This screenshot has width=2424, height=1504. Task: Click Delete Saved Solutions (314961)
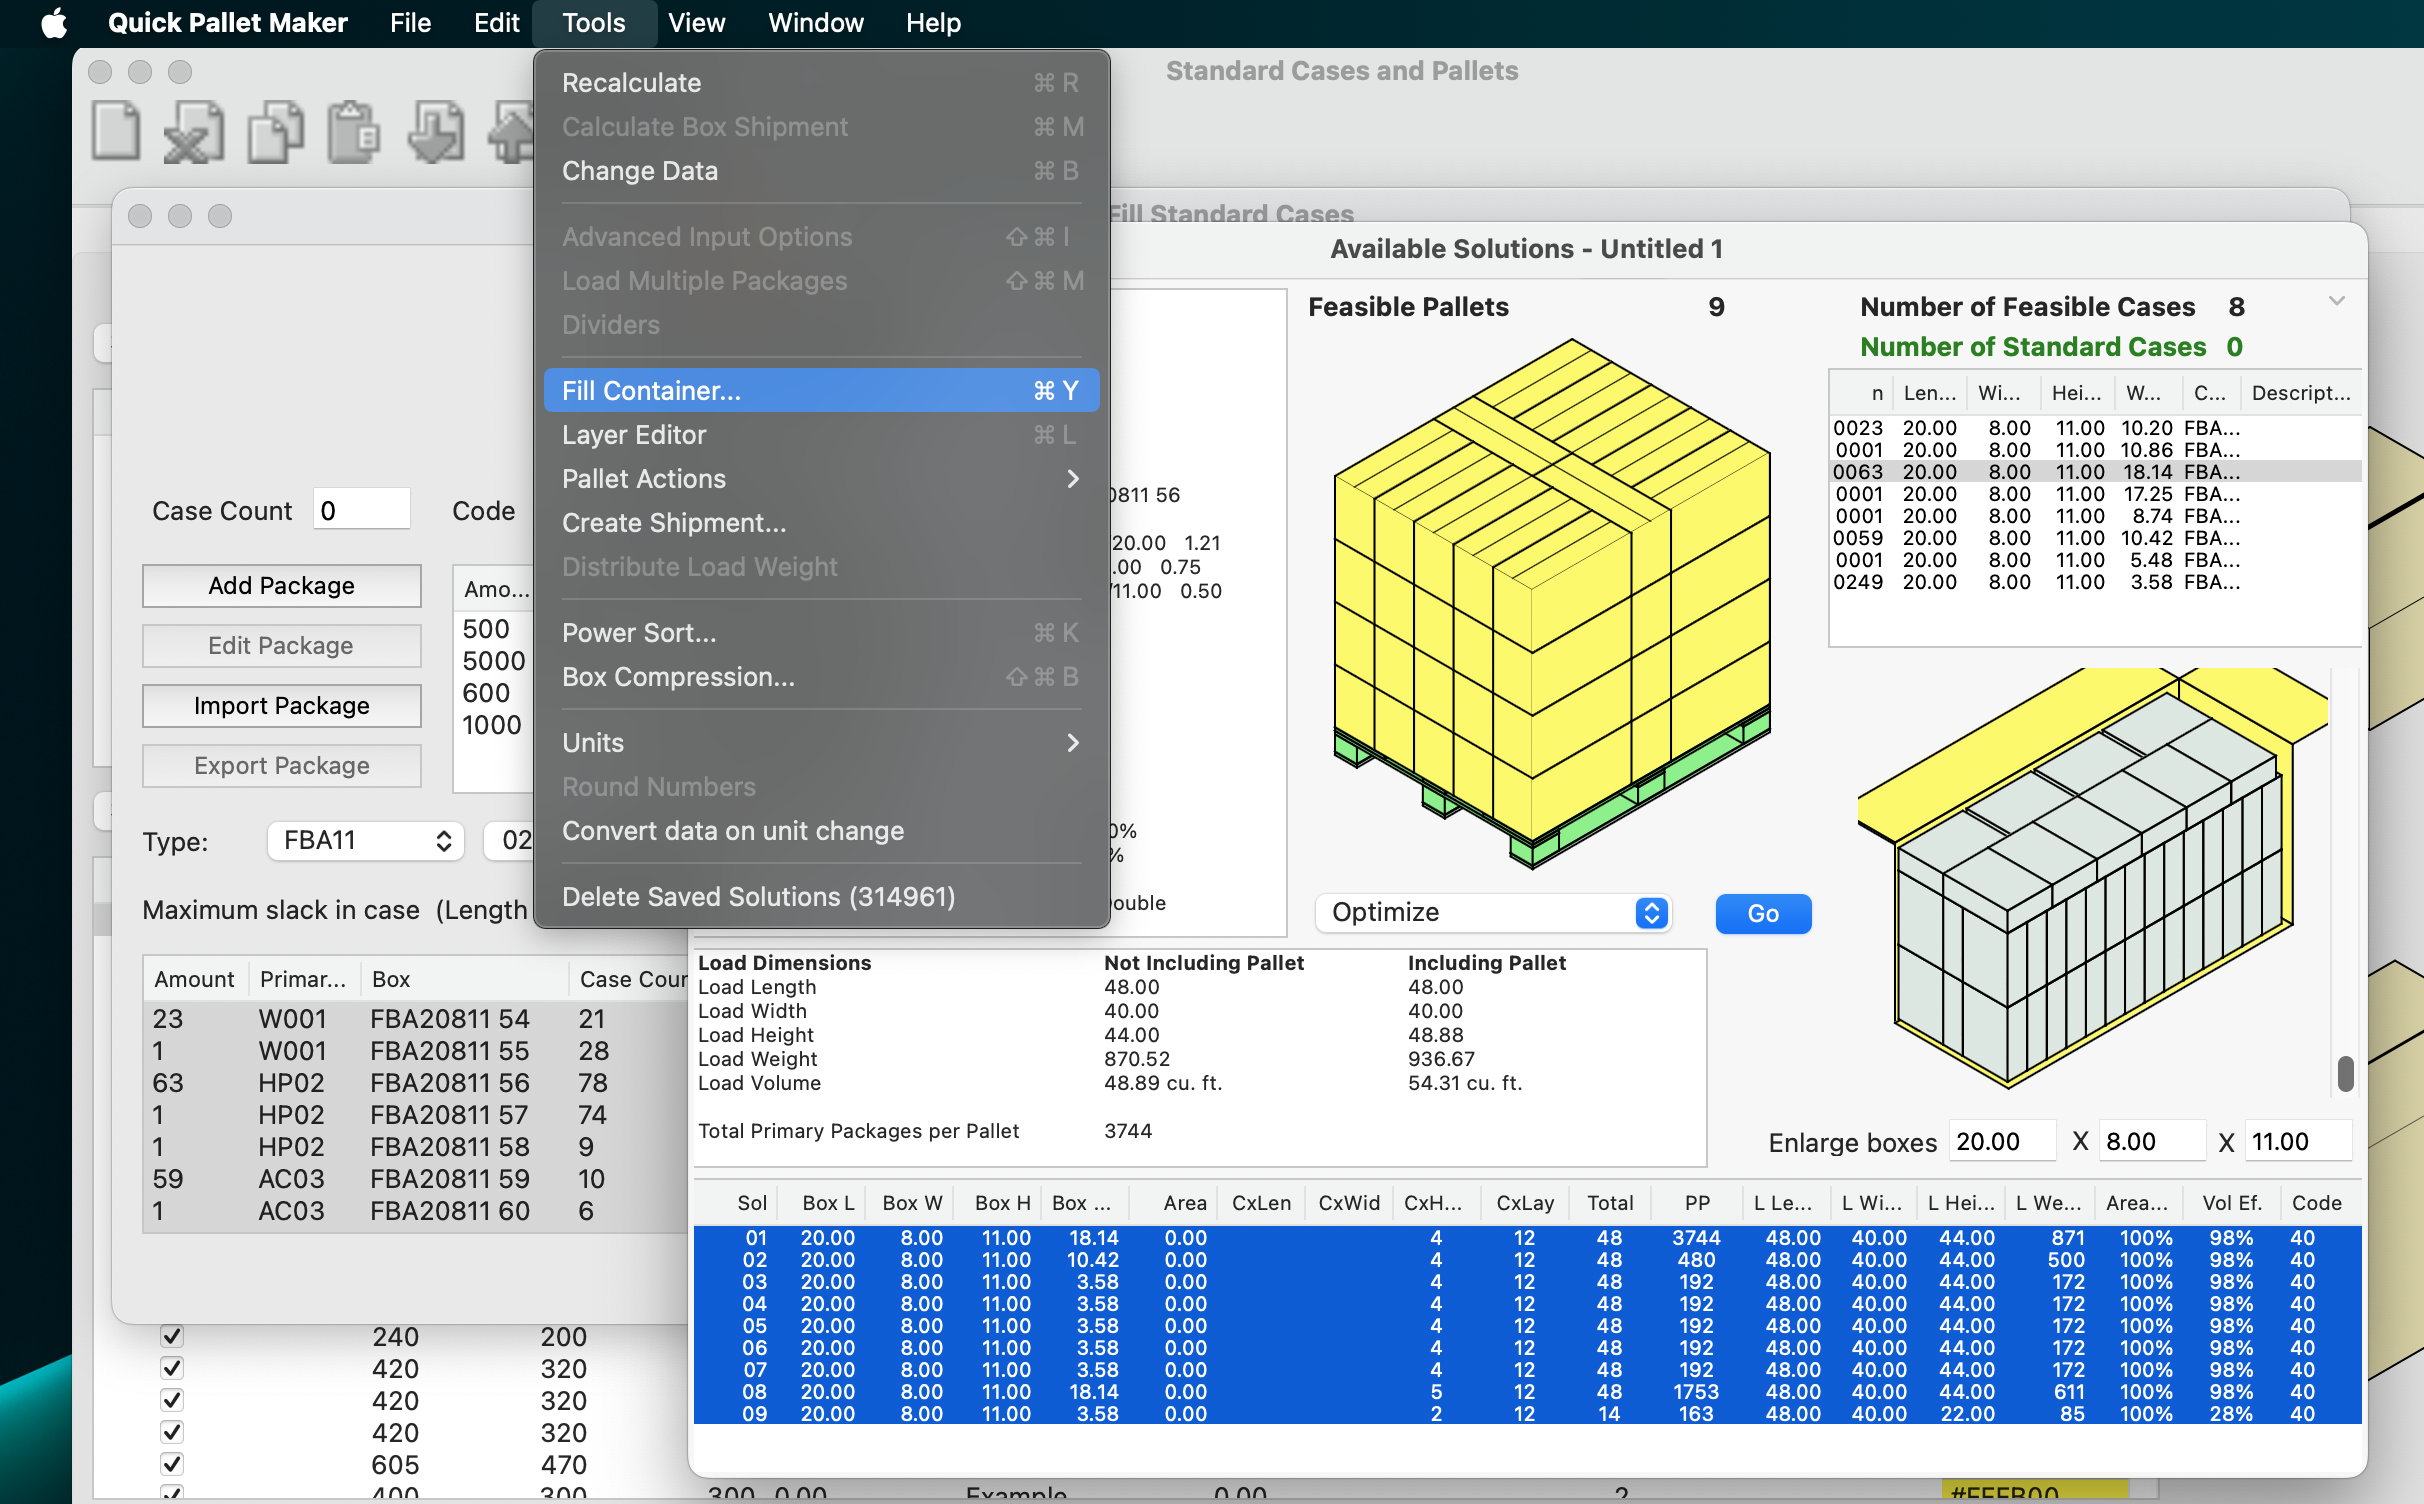point(821,897)
